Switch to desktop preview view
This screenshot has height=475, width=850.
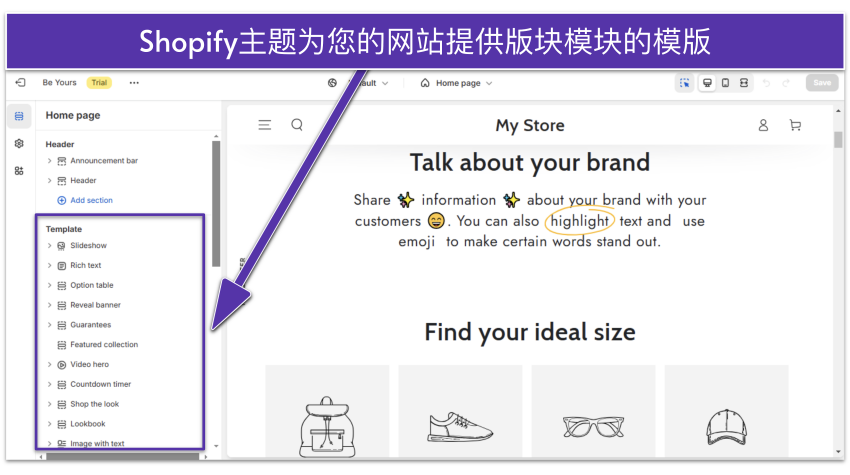point(707,83)
